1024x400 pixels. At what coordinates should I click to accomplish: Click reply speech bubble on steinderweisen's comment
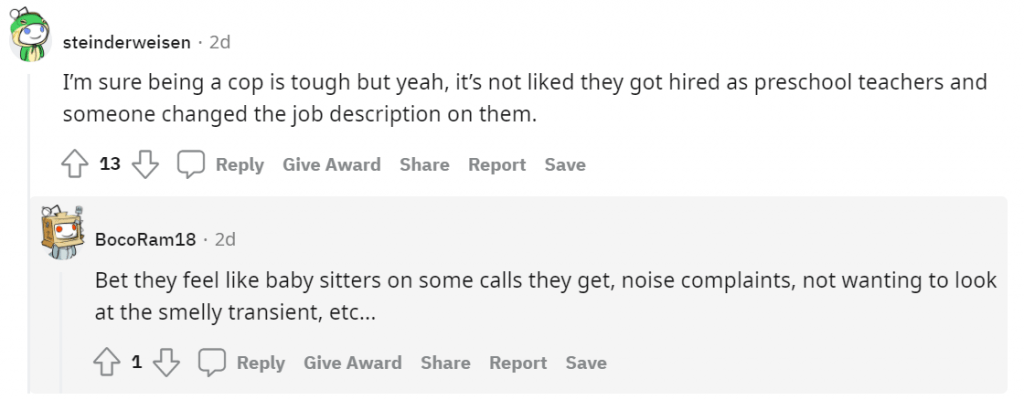tap(191, 165)
